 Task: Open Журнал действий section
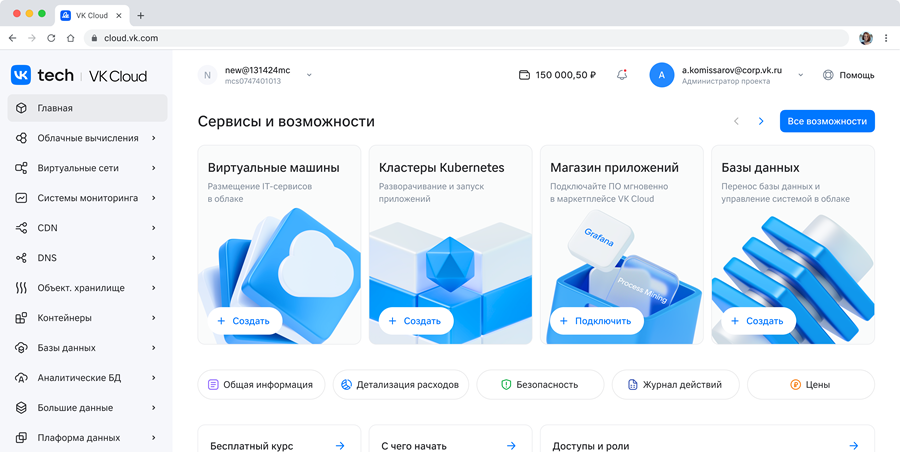(x=676, y=385)
